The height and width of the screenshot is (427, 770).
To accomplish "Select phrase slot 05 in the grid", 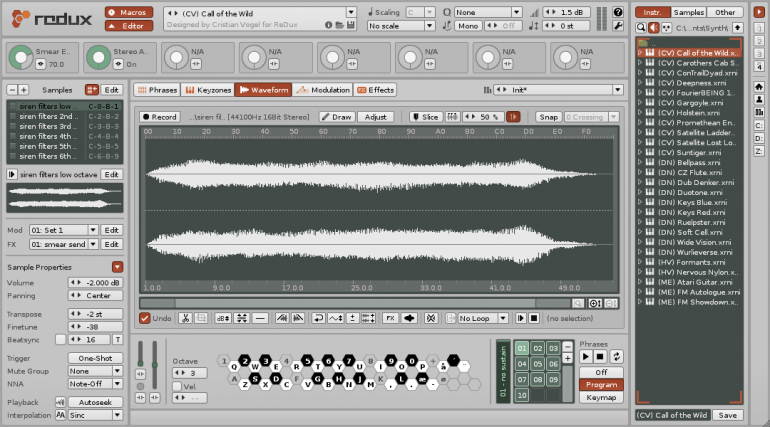I will 537,364.
